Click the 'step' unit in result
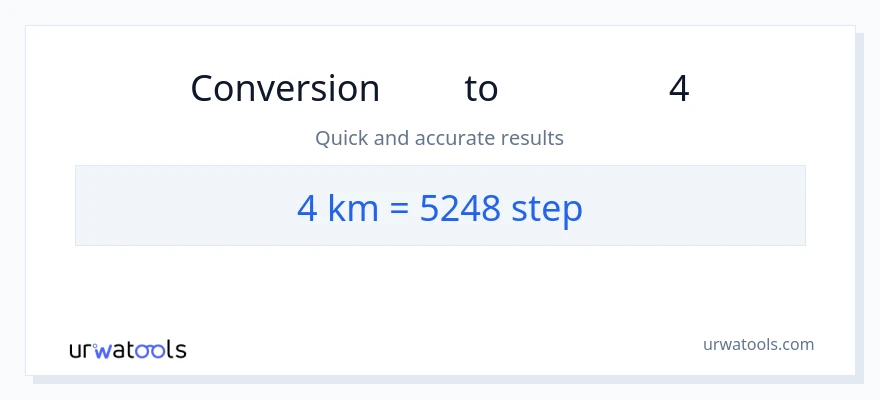 546,209
